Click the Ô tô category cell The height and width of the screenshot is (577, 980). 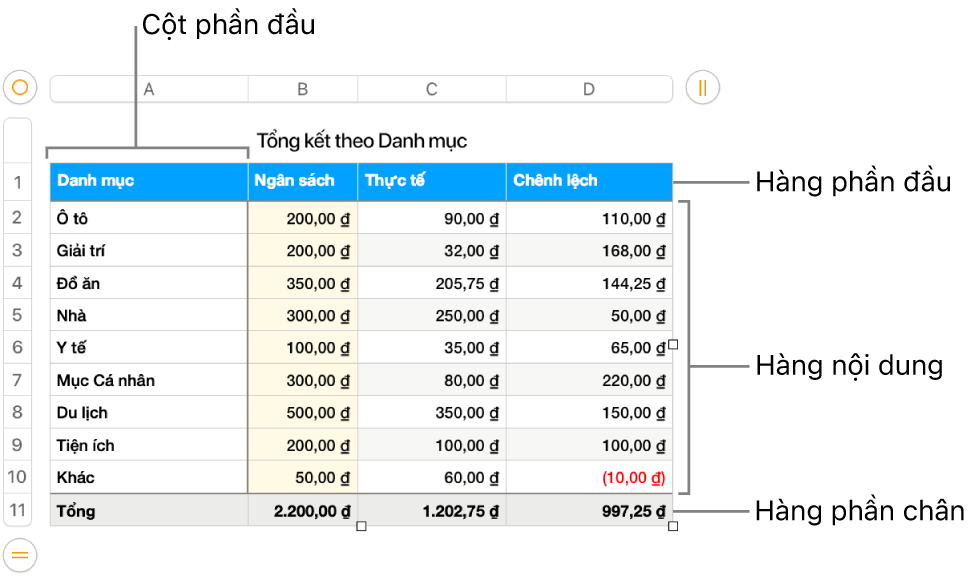[x=148, y=218]
